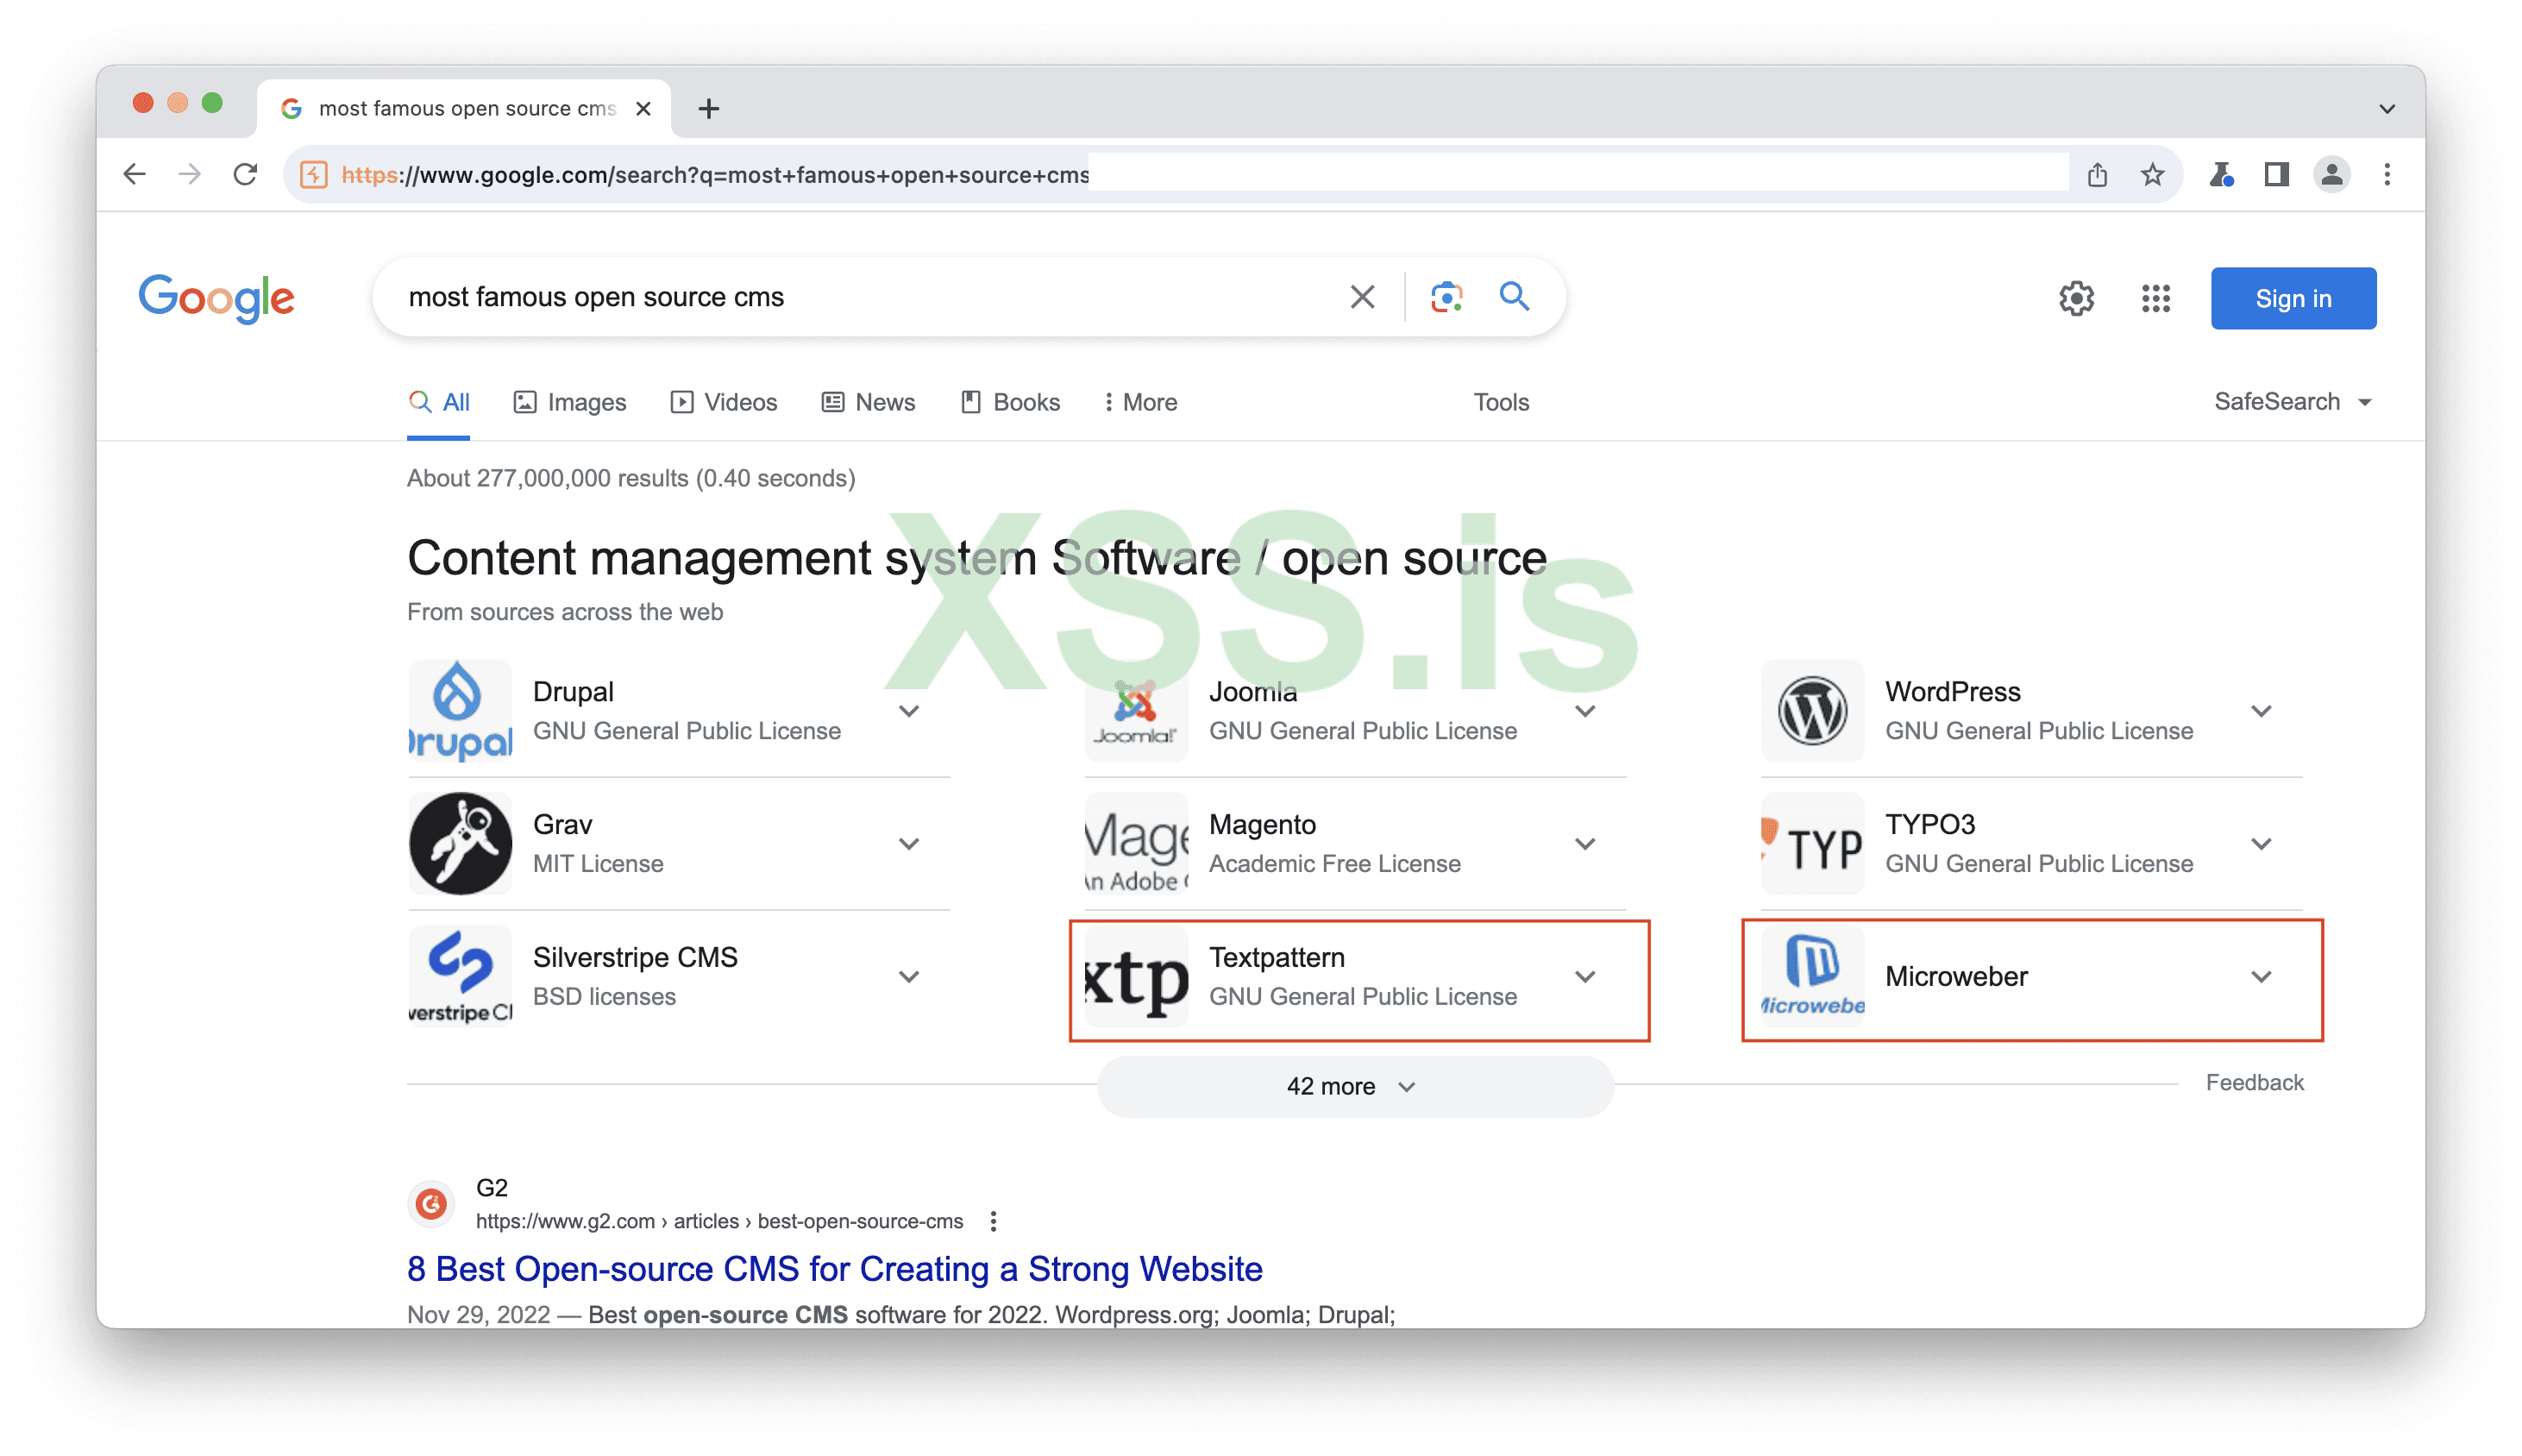2522x1456 pixels.
Task: Open the 8 Best Open-source CMS link
Action: tap(834, 1268)
